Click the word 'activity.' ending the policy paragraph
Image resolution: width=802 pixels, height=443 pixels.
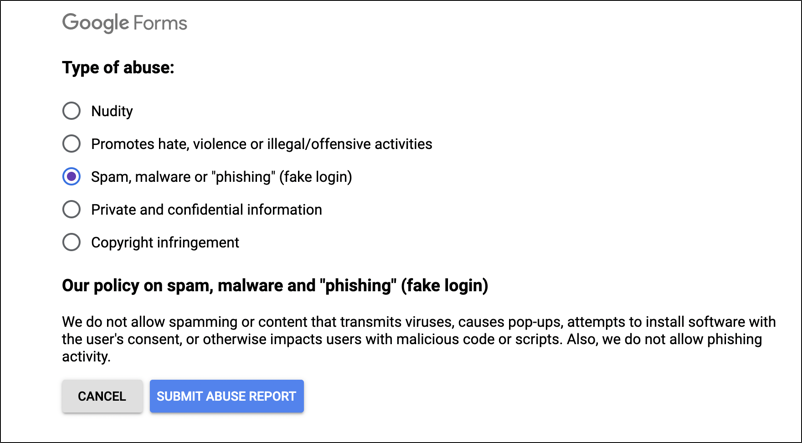[86, 357]
